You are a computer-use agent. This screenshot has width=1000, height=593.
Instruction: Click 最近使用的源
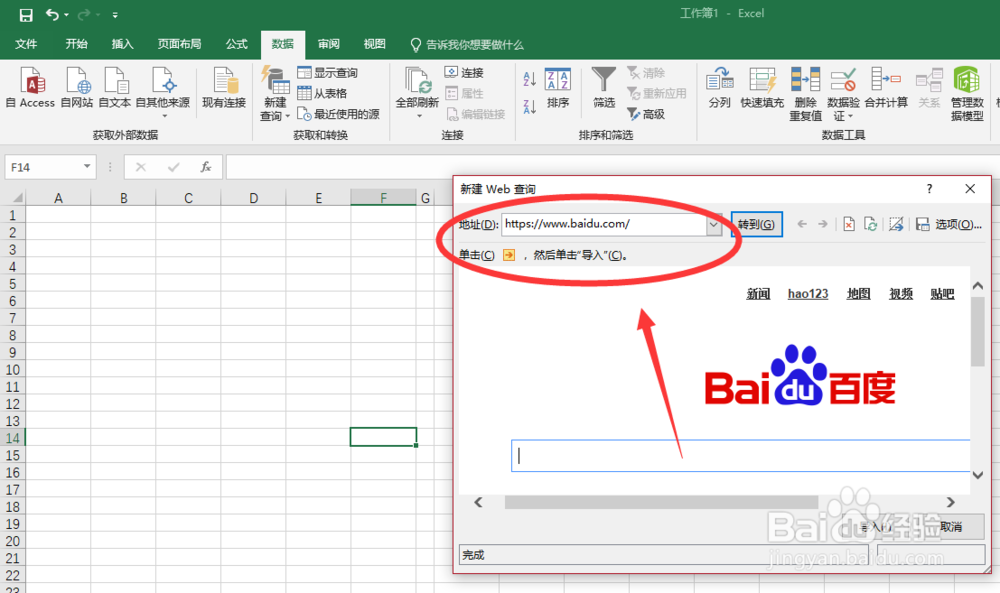point(339,114)
